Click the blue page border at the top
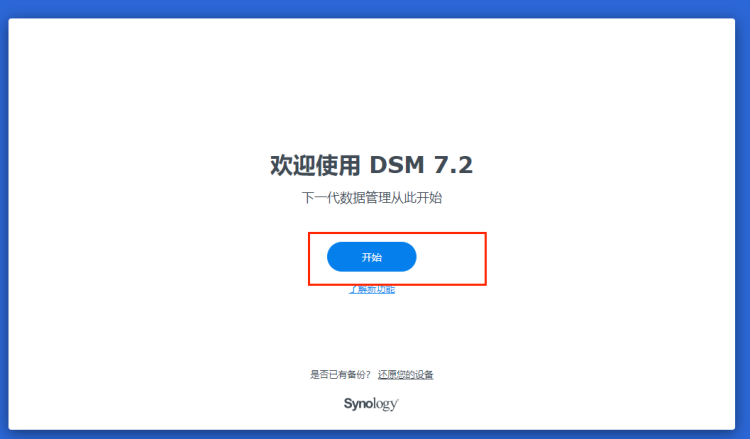The image size is (750, 439). (375, 9)
